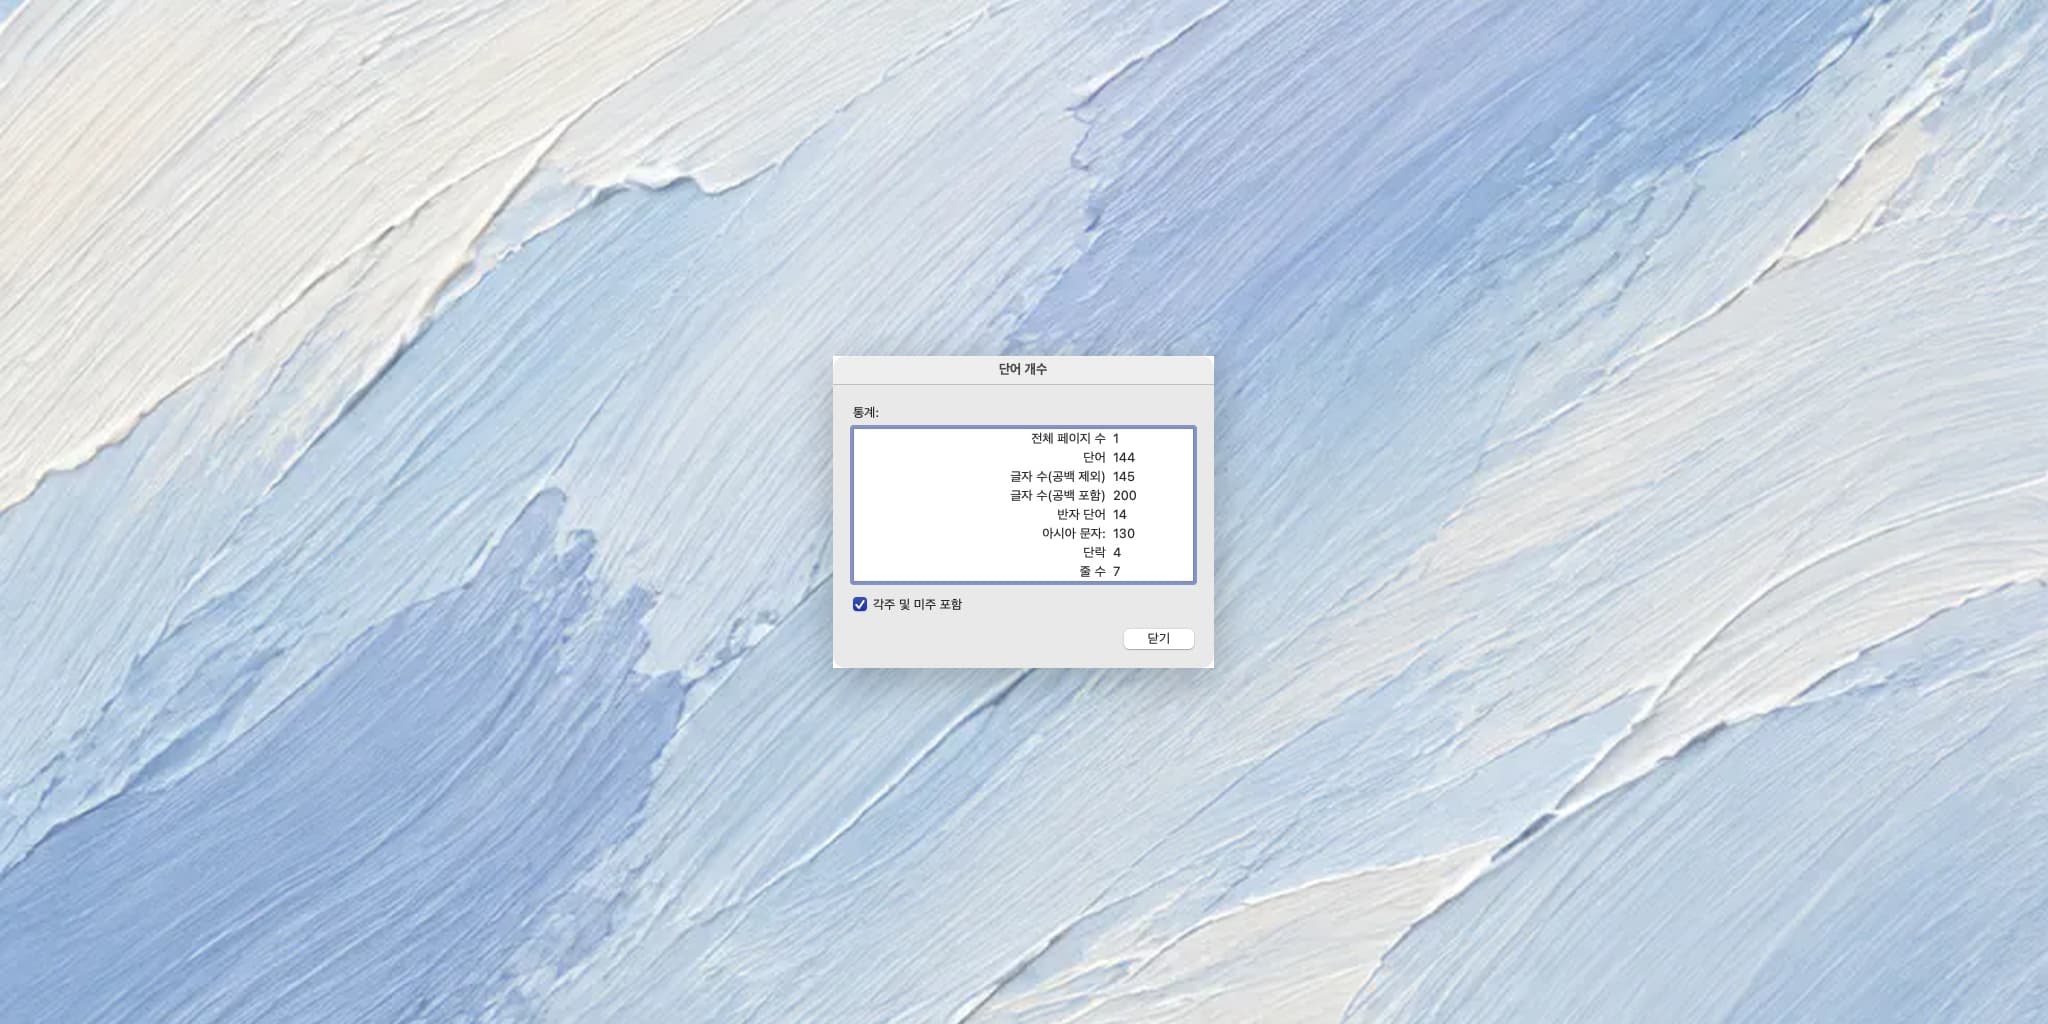Select the 아시아 문자 row

tap(1023, 533)
